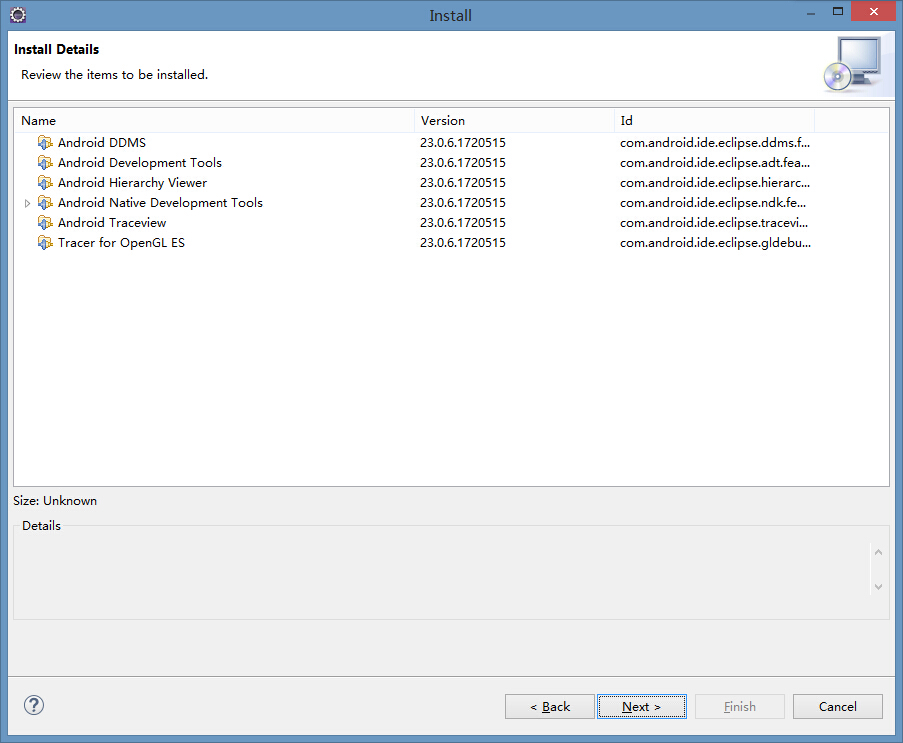
Task: Click the Android Native Development Tools icon
Action: (x=45, y=203)
